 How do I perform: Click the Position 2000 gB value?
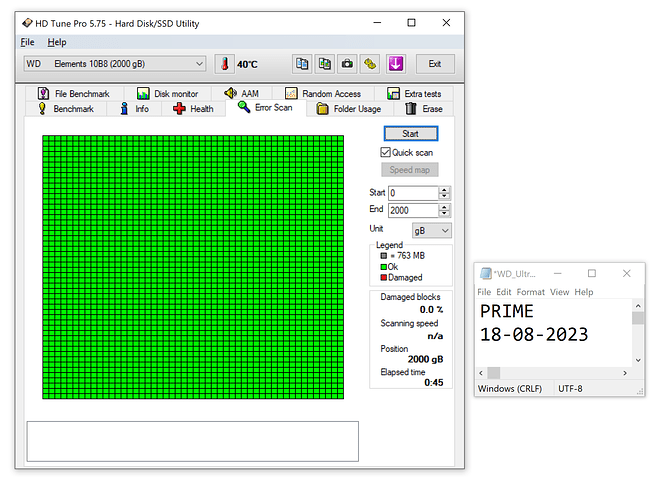pos(425,359)
